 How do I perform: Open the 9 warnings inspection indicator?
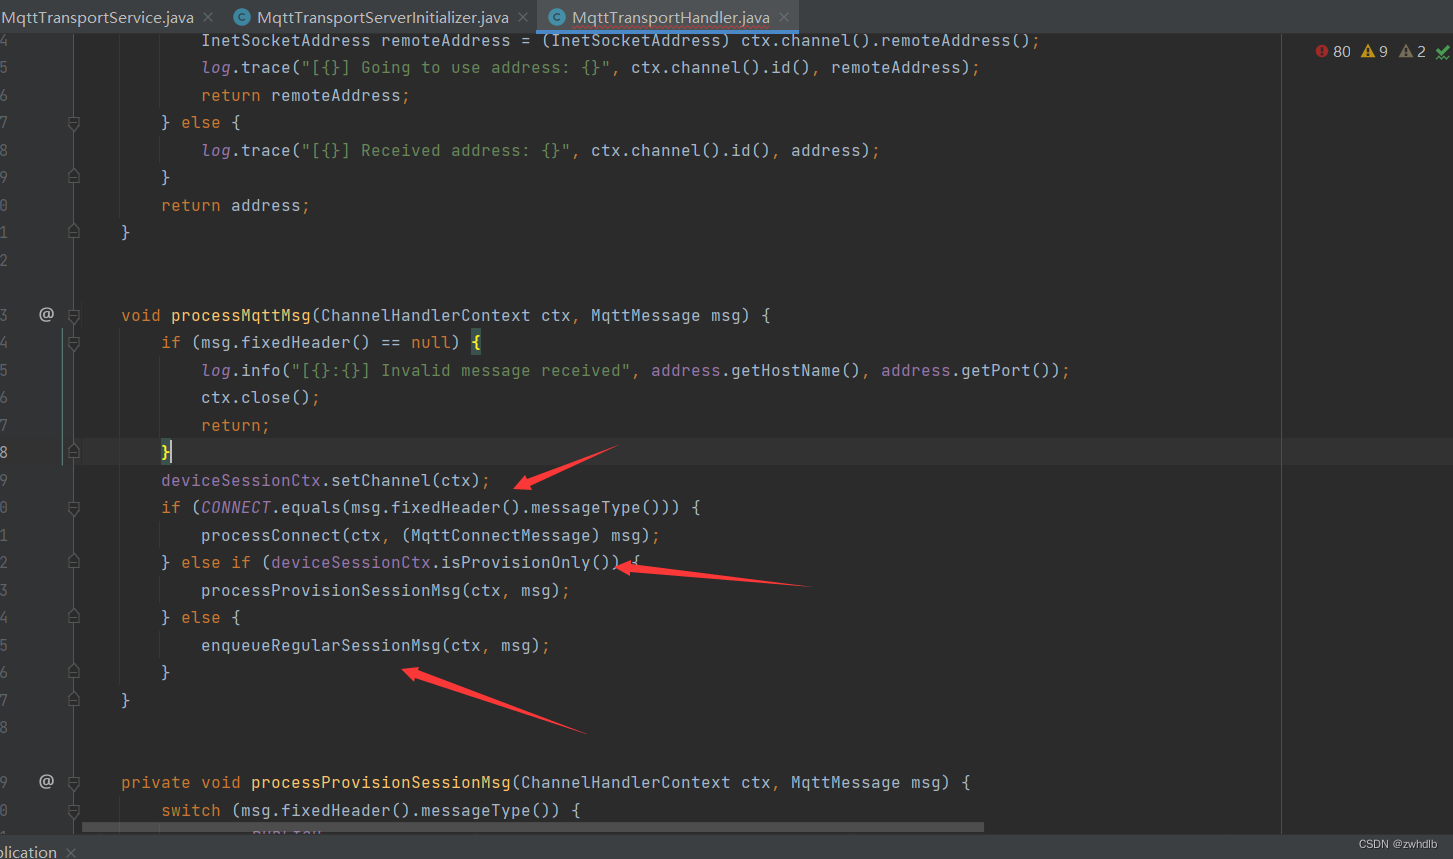pyautogui.click(x=1375, y=51)
